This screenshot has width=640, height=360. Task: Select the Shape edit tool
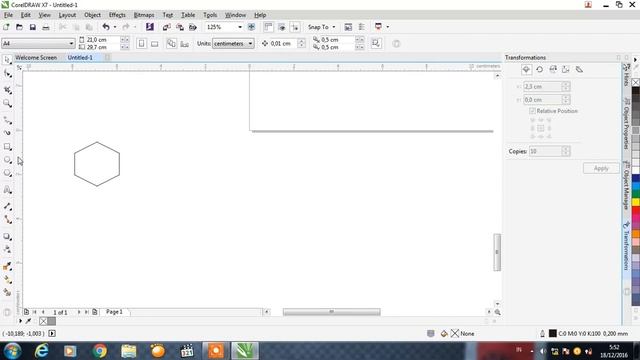coord(7,74)
